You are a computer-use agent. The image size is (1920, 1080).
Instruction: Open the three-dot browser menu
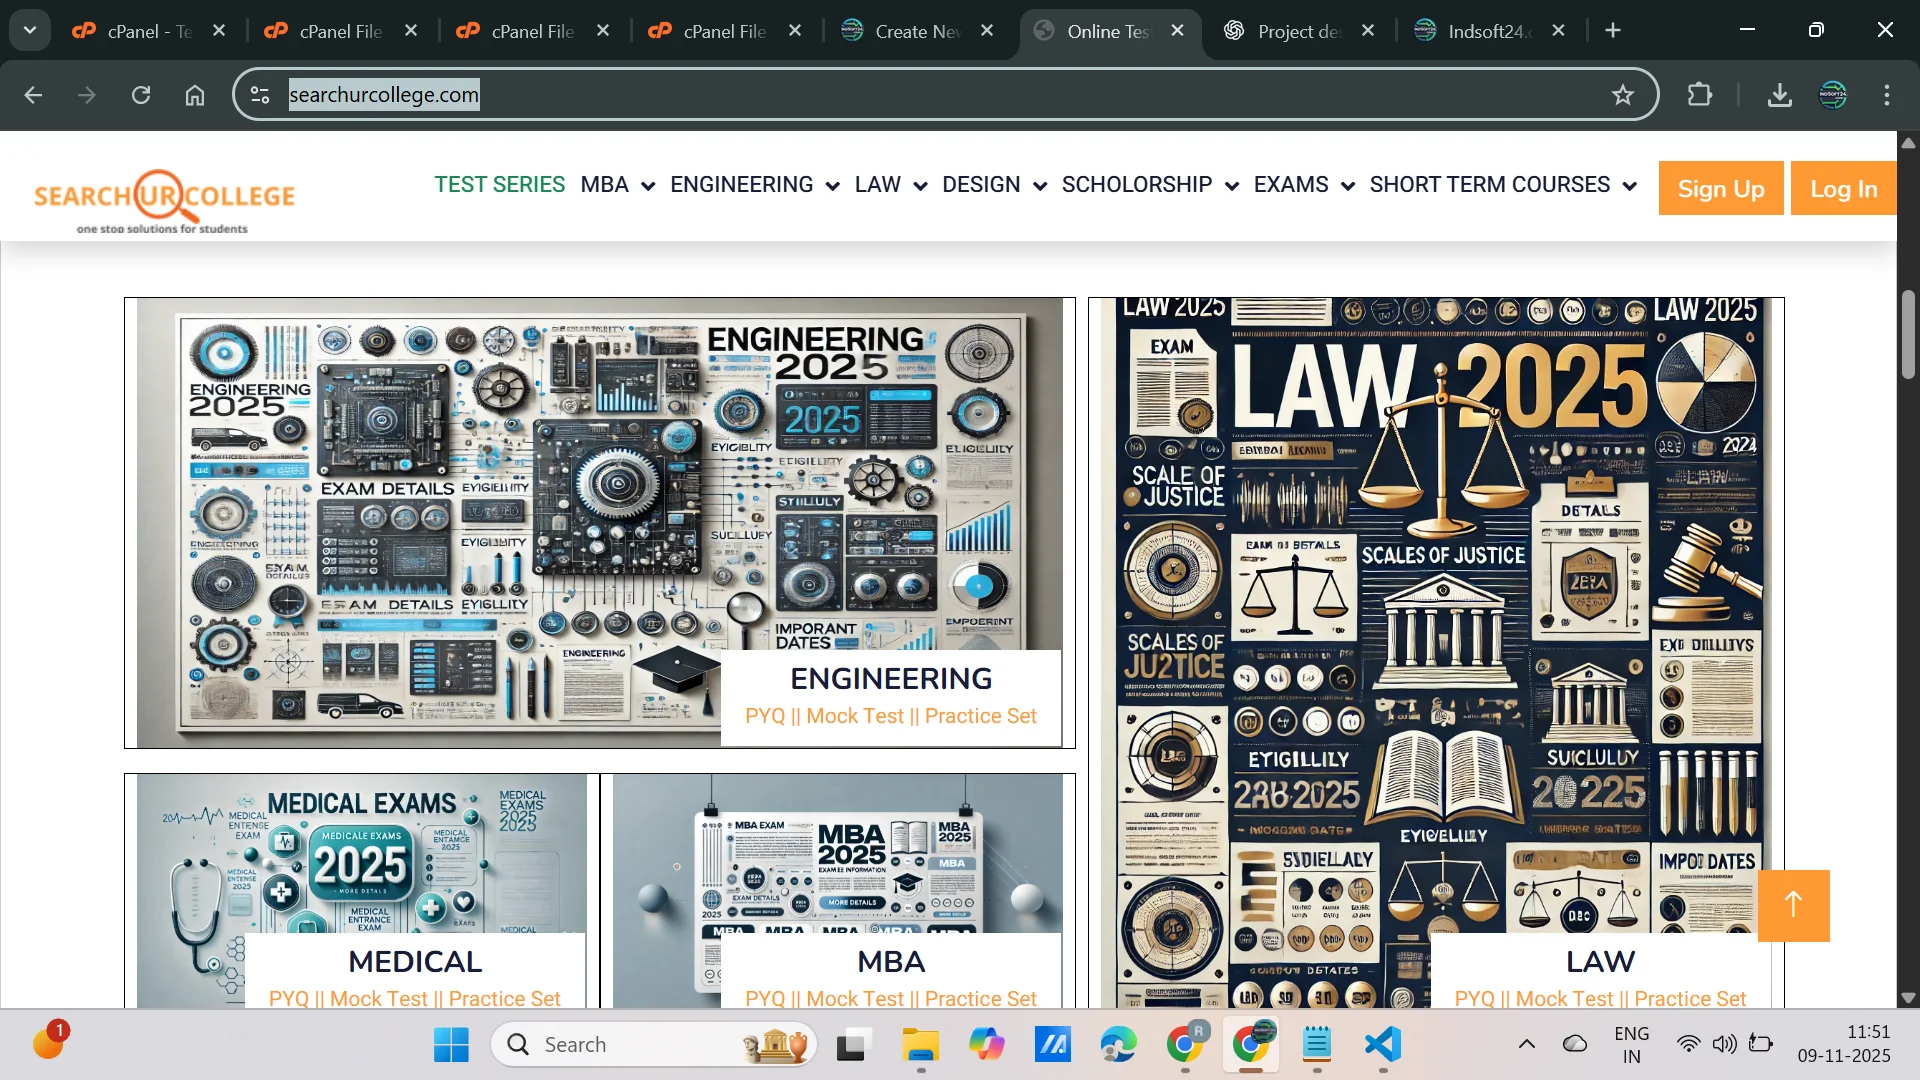[1888, 95]
